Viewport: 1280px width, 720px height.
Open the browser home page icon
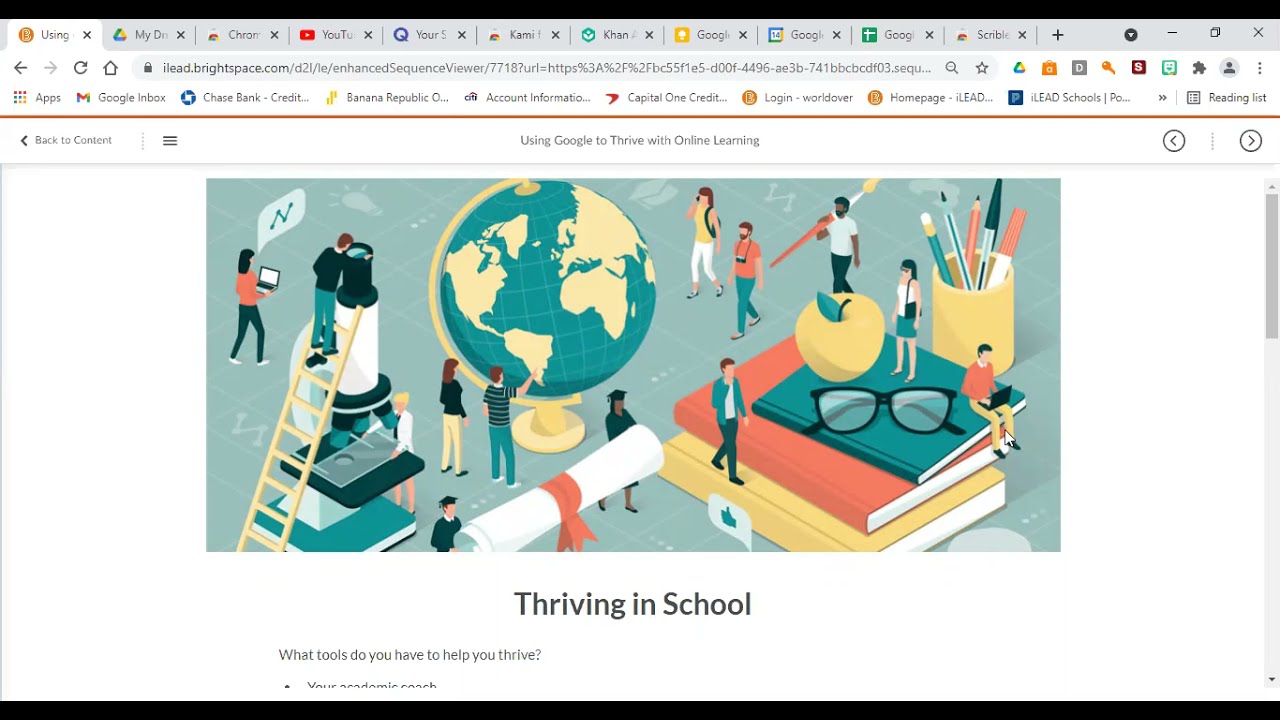pos(111,68)
